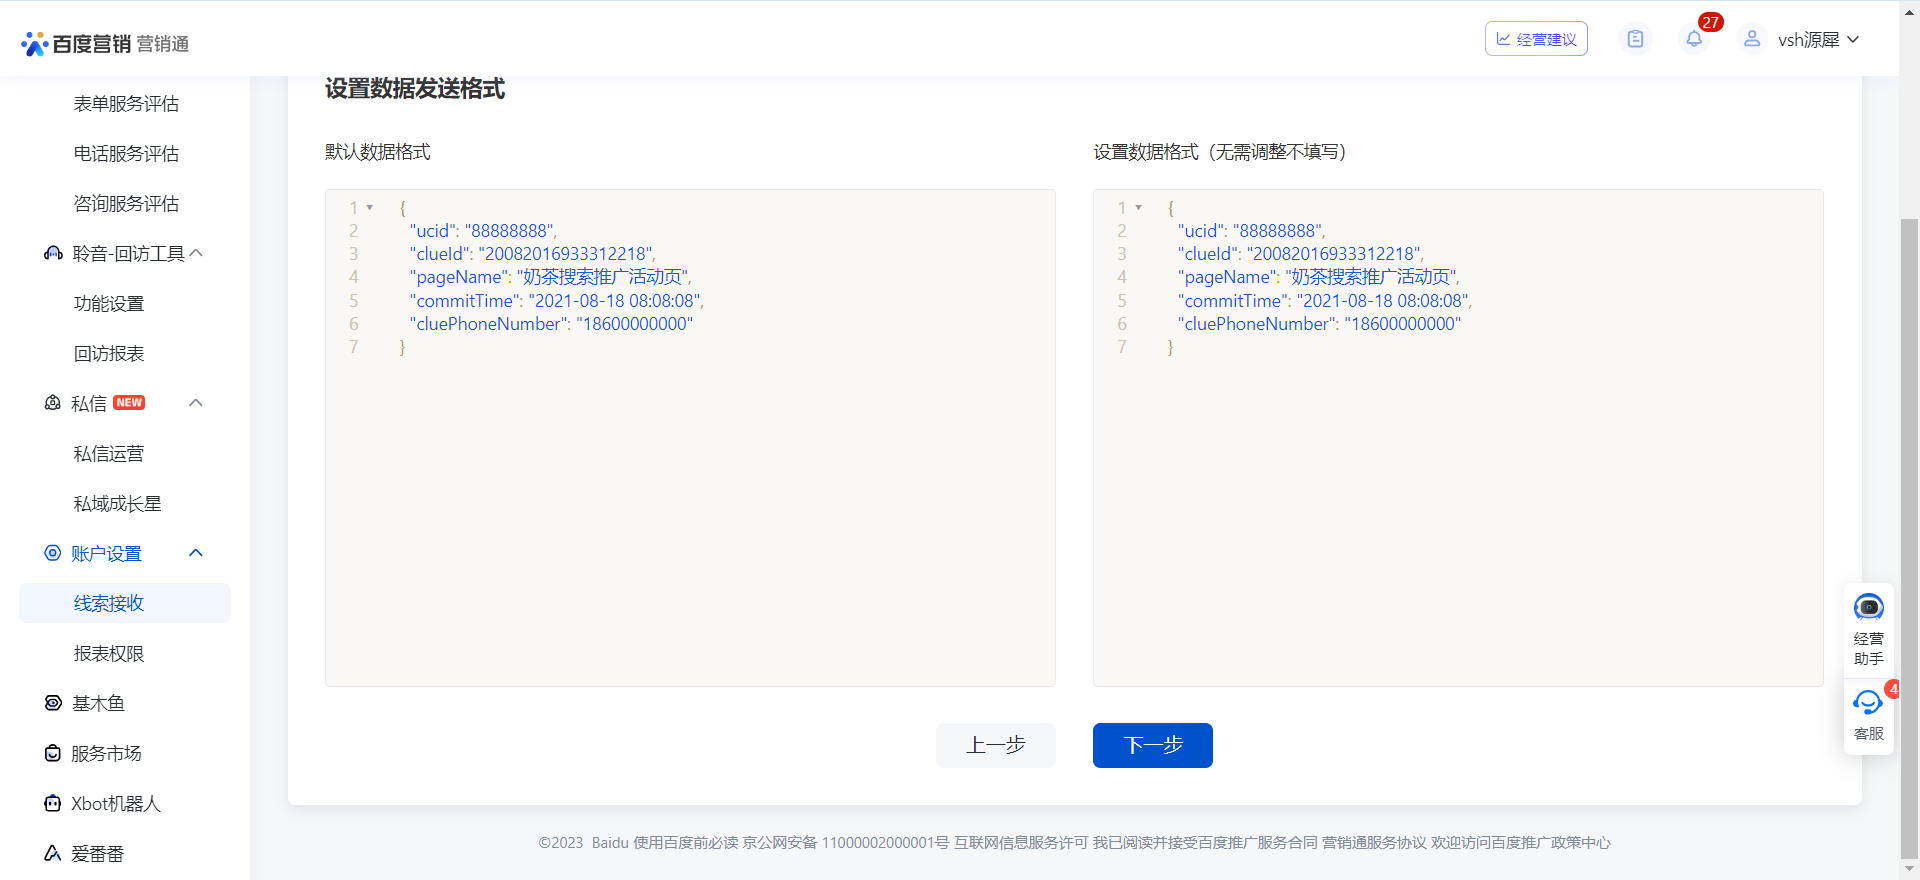This screenshot has height=880, width=1920.
Task: Click "cluePhoneNumber" line in custom format editor
Action: (1319, 324)
